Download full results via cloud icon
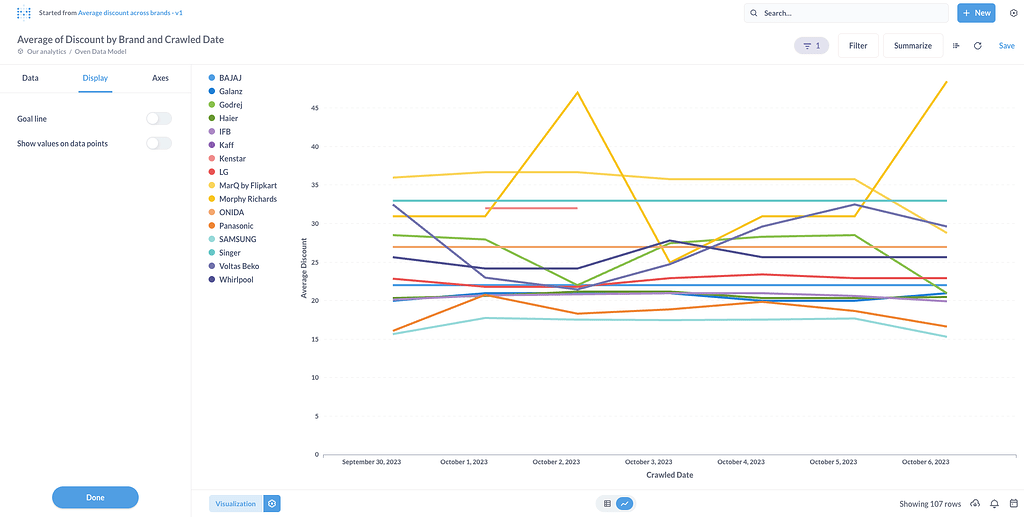The image size is (1024, 517). click(x=975, y=504)
